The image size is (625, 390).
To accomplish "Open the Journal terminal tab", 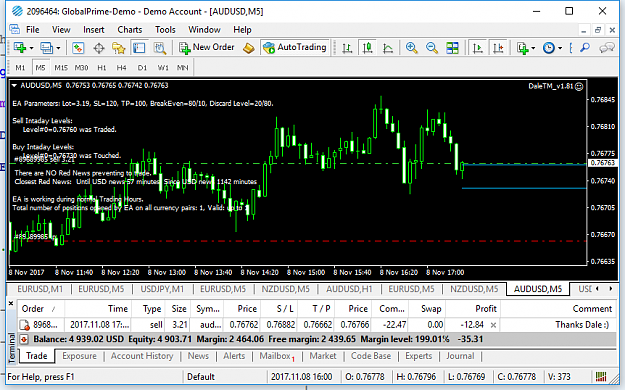I will (460, 356).
